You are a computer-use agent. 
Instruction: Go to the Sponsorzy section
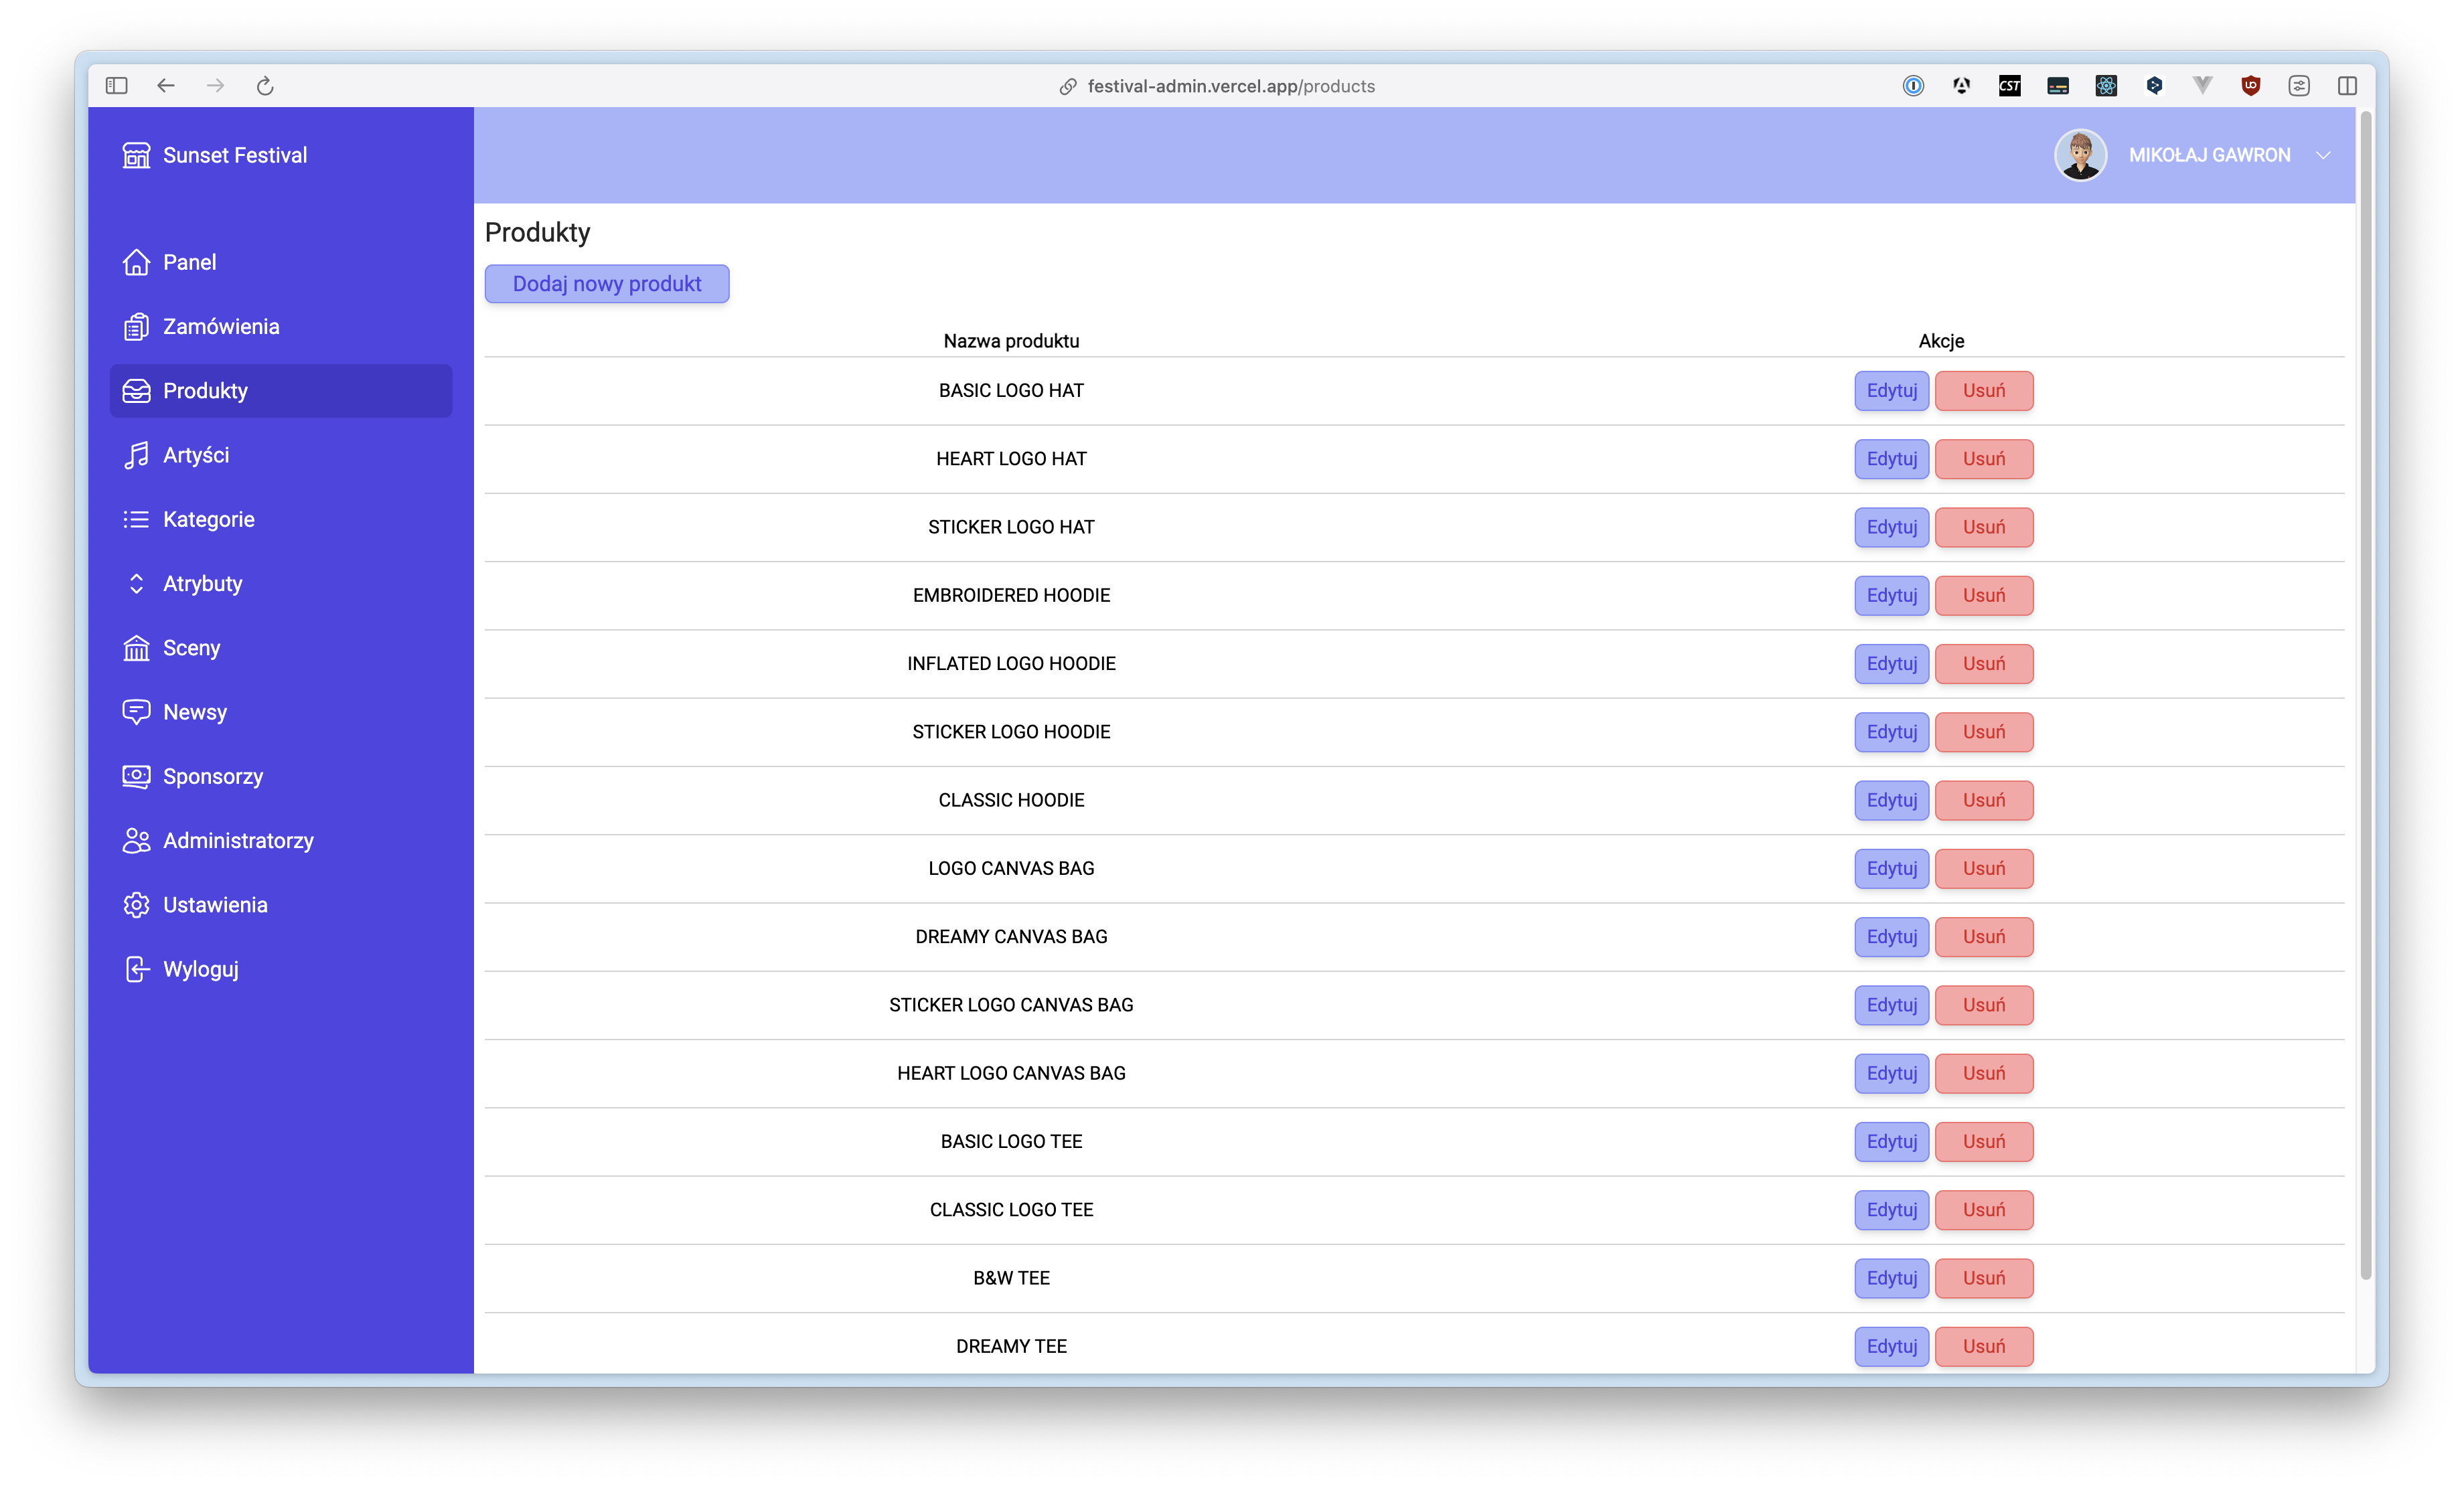point(212,776)
